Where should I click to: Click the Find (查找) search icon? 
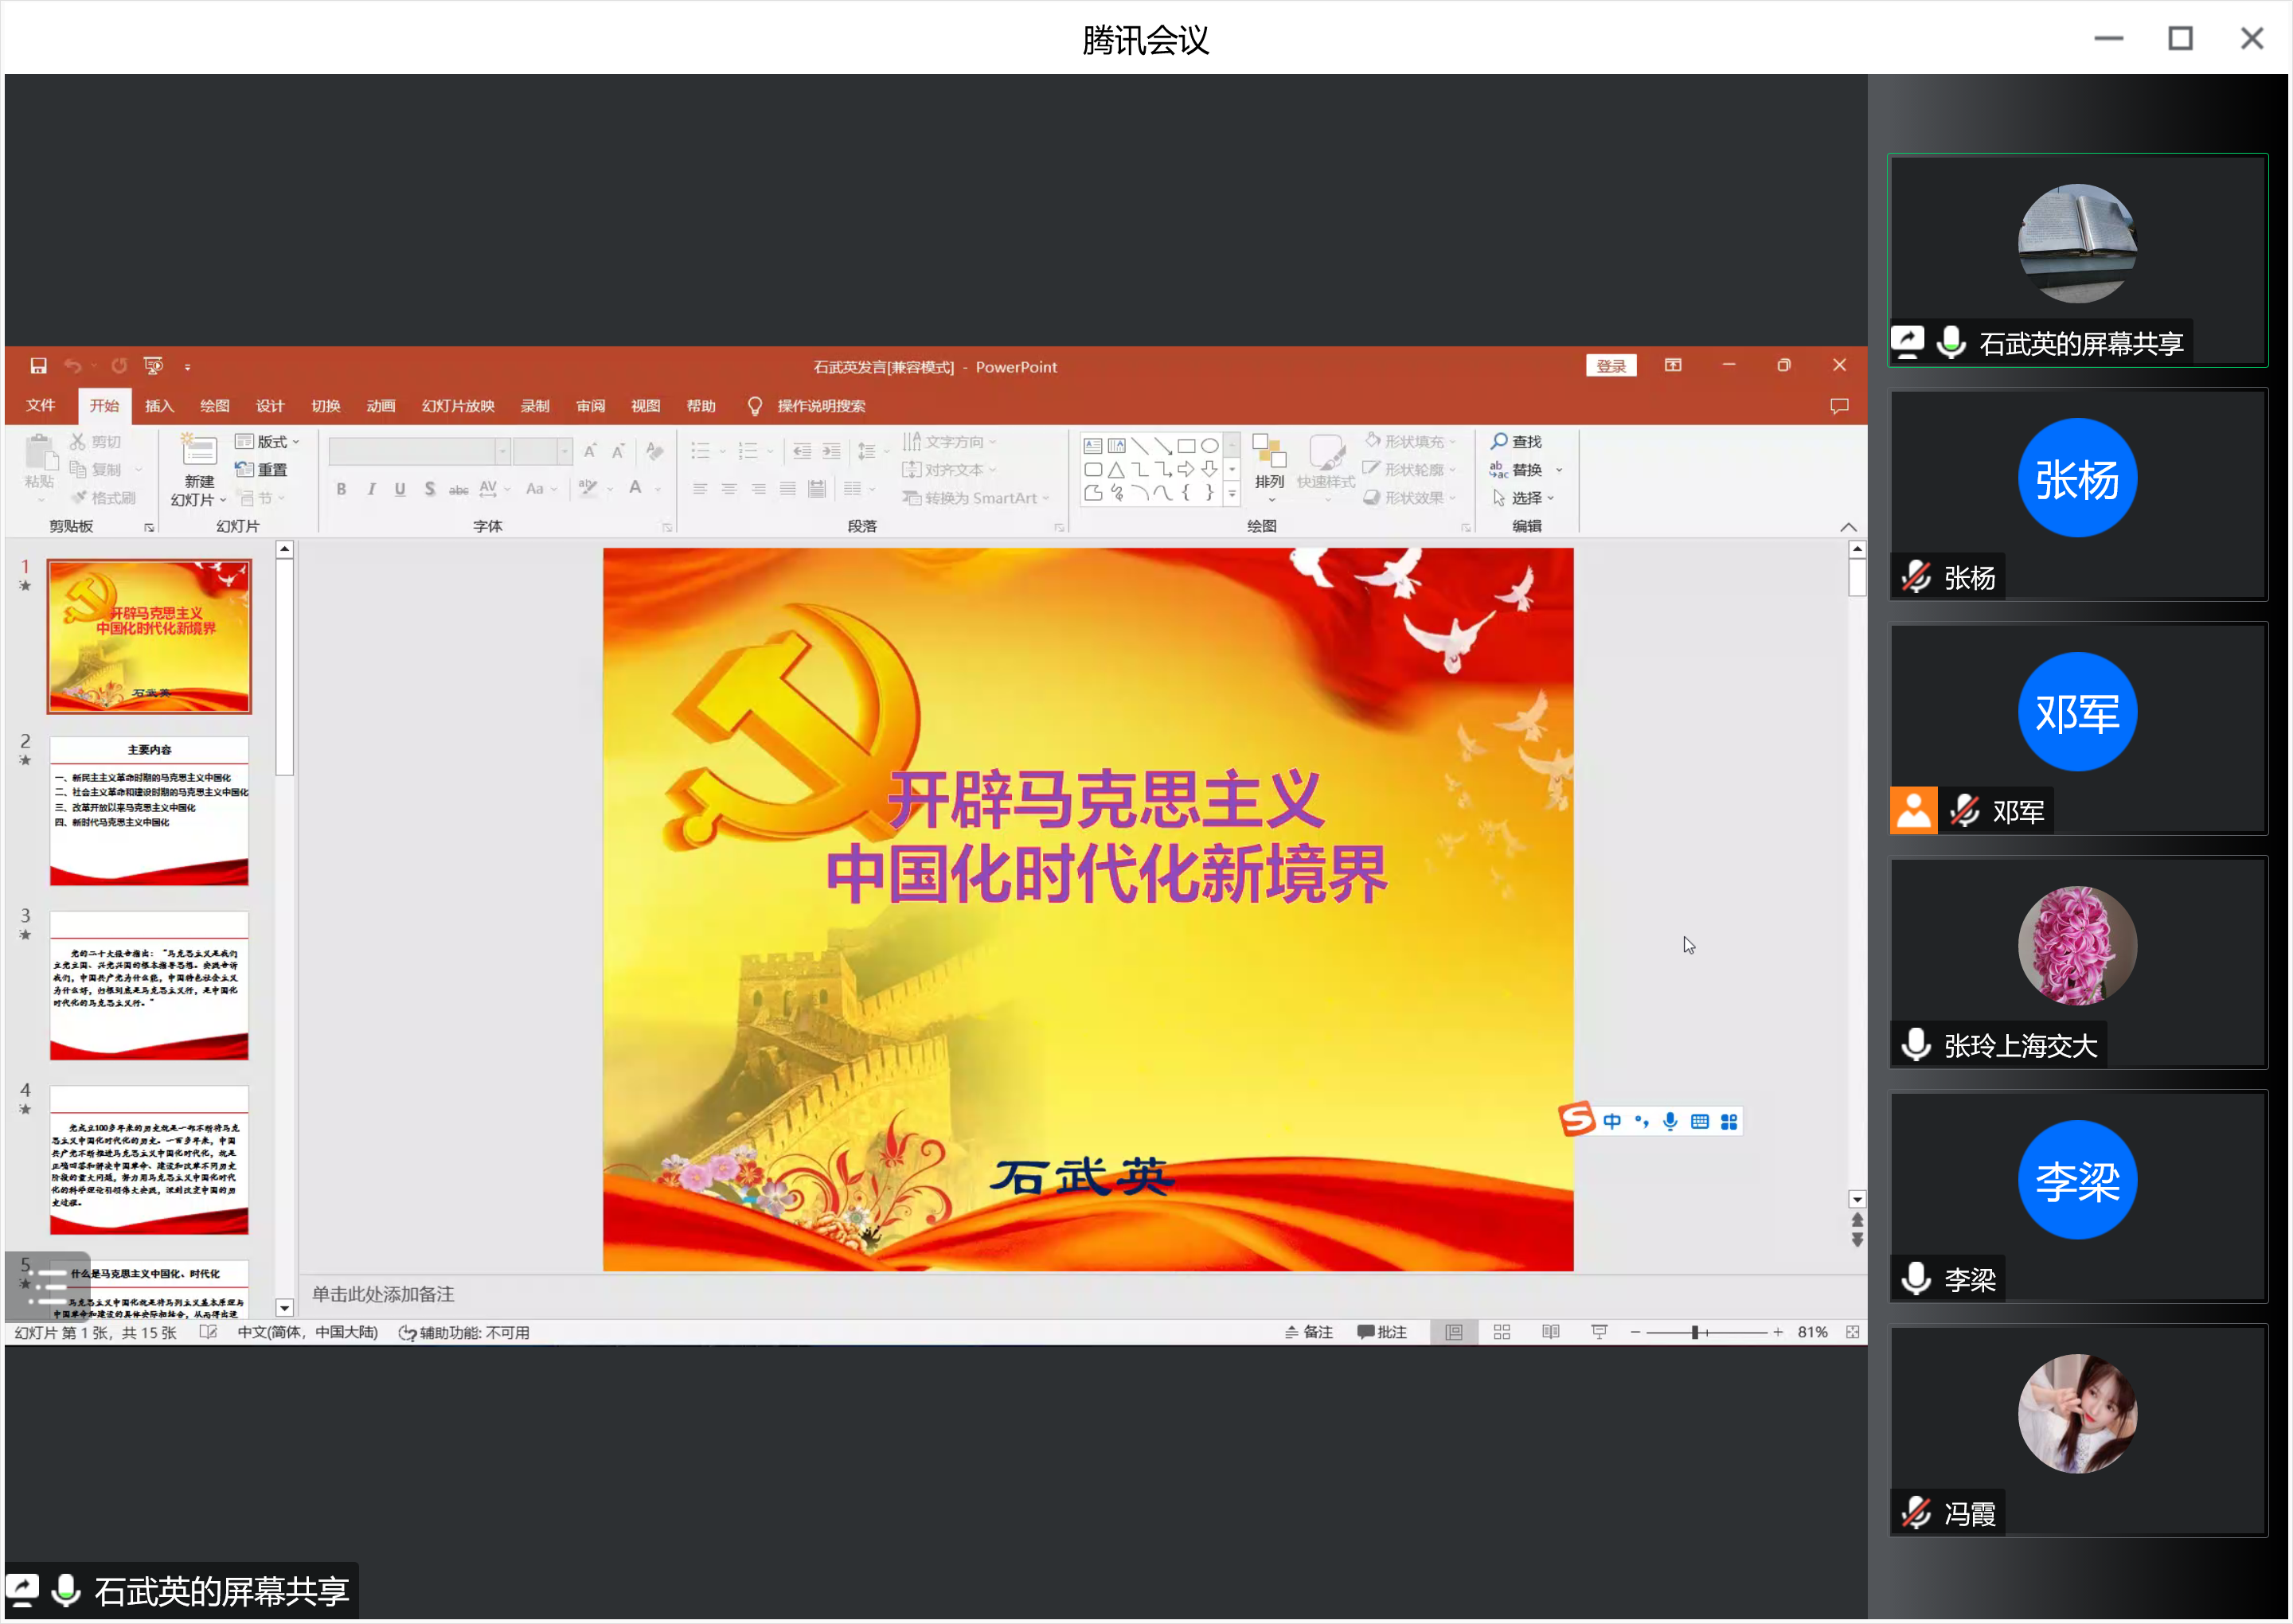(x=1498, y=441)
